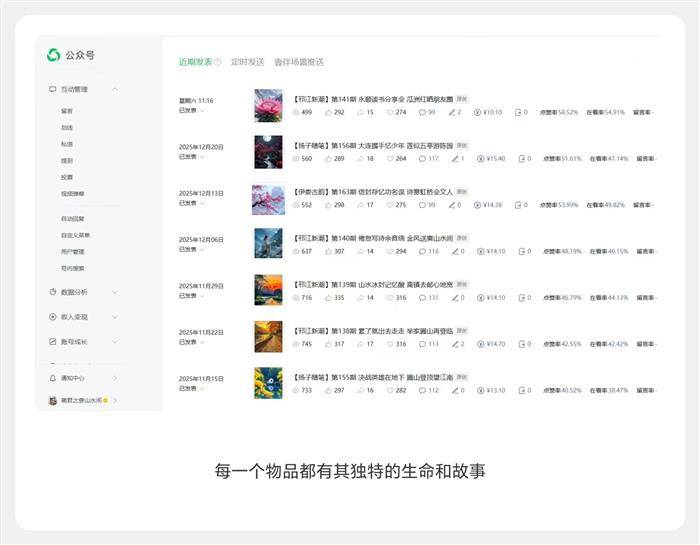Click the 互动管理 chat icon in sidebar
The height and width of the screenshot is (545, 700).
[53, 89]
